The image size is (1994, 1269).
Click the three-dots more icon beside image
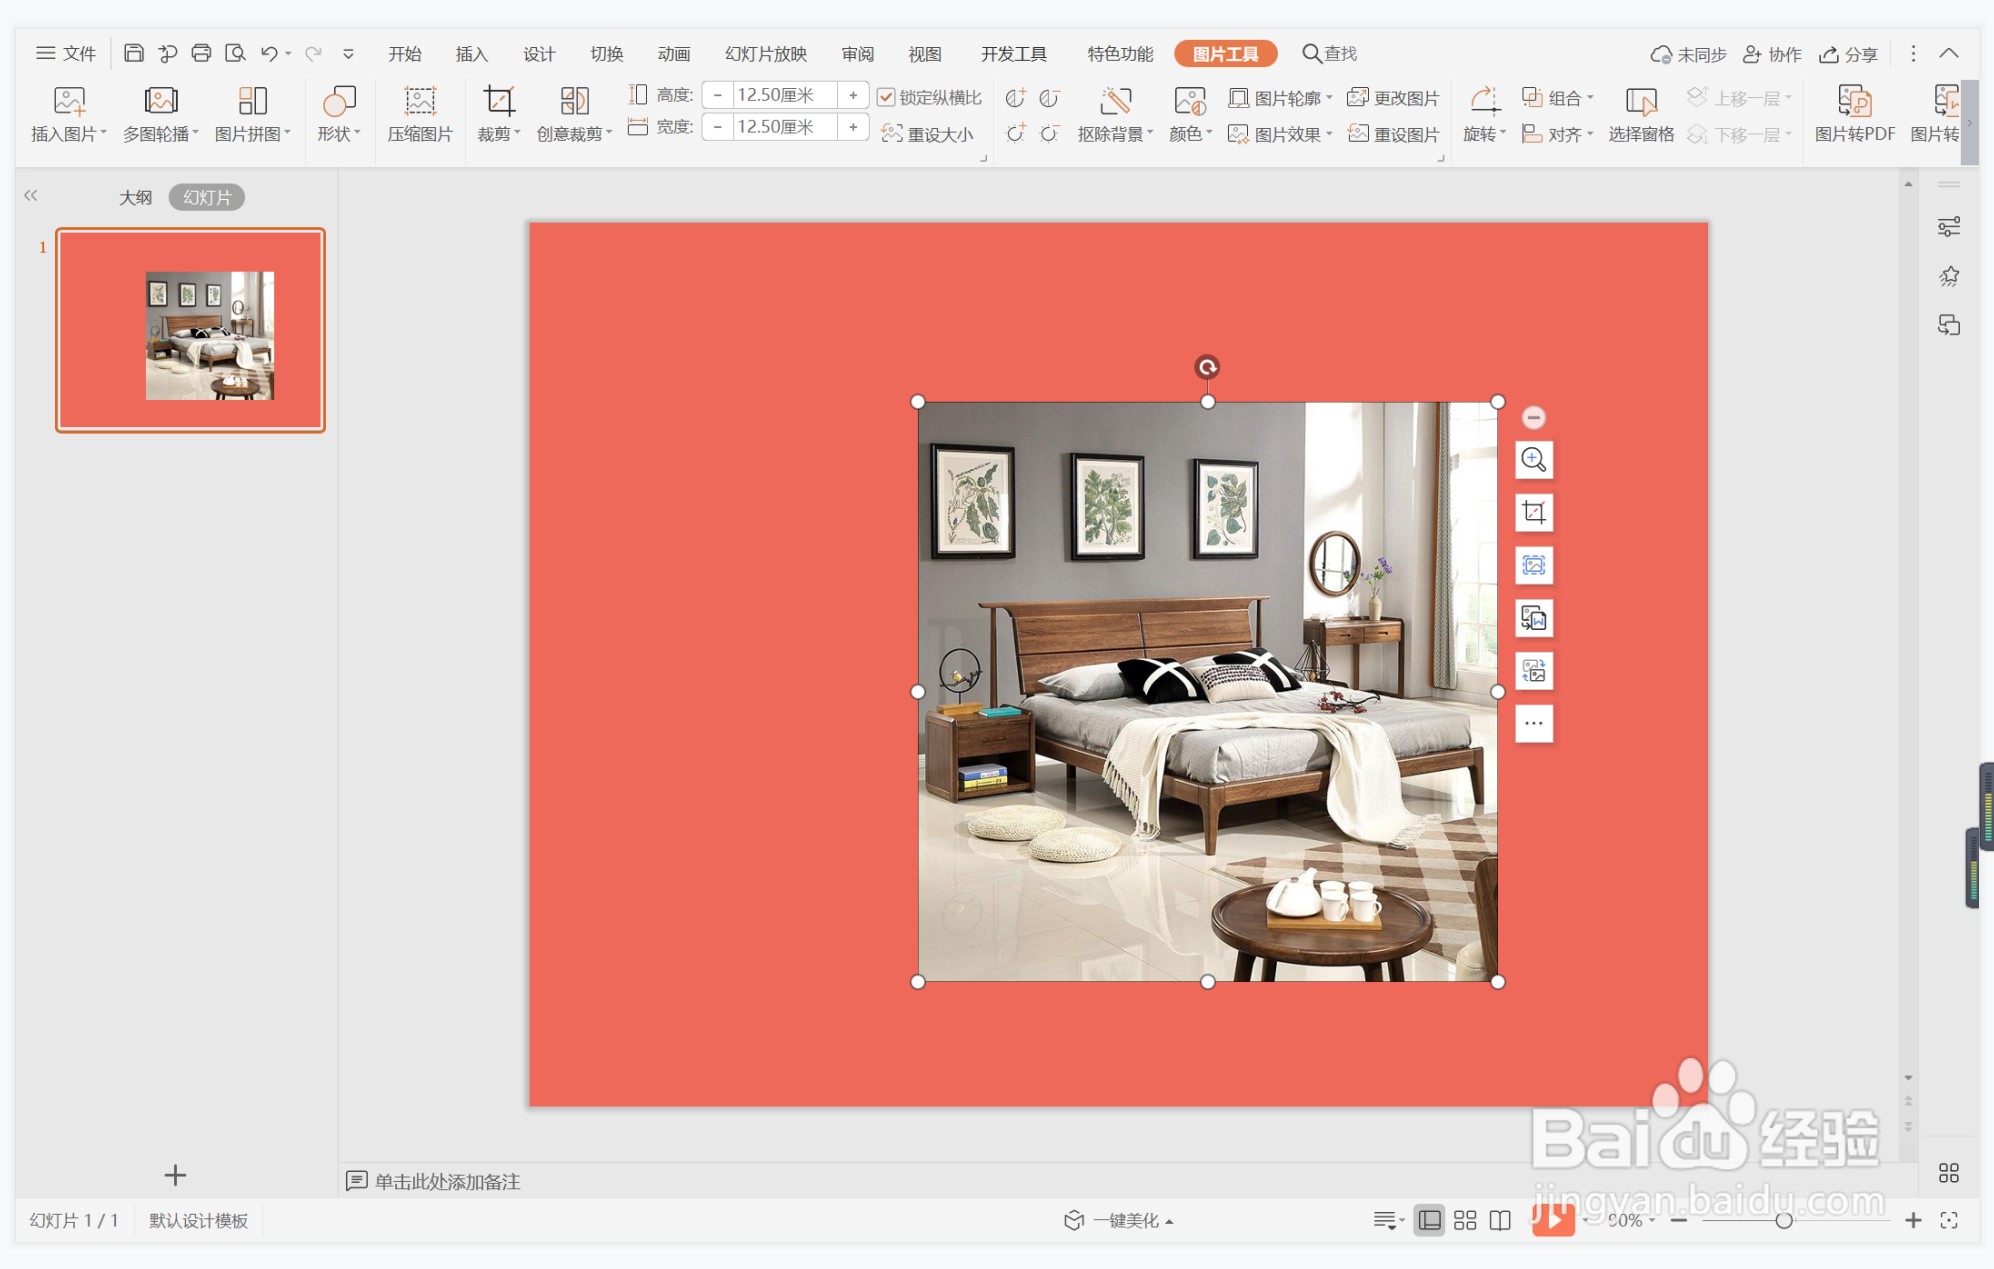(1533, 723)
